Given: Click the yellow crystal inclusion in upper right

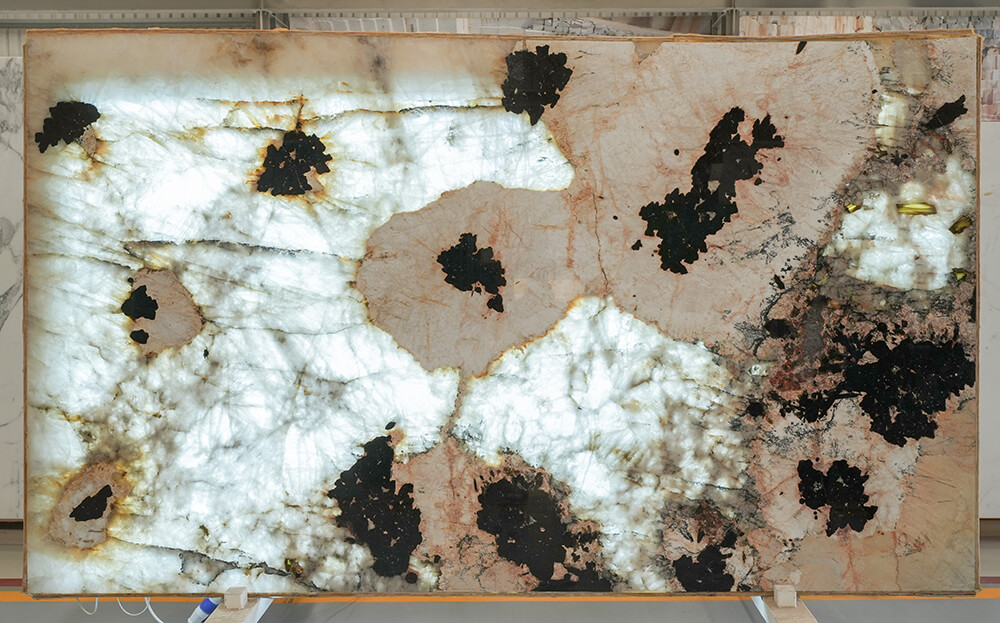Looking at the screenshot, I should tap(916, 208).
